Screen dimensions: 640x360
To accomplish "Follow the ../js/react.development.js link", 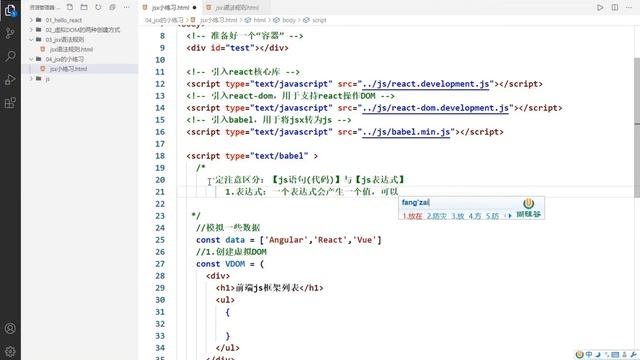I will 426,84.
